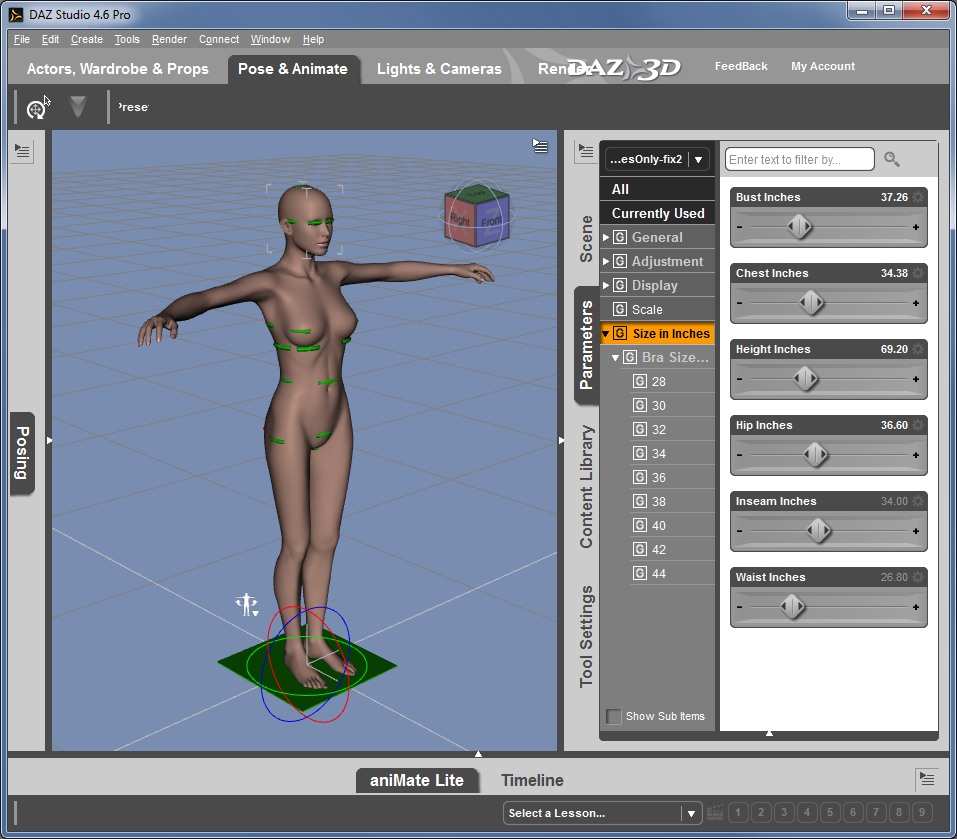
Task: Open the Tool Settings side tab
Action: point(586,636)
